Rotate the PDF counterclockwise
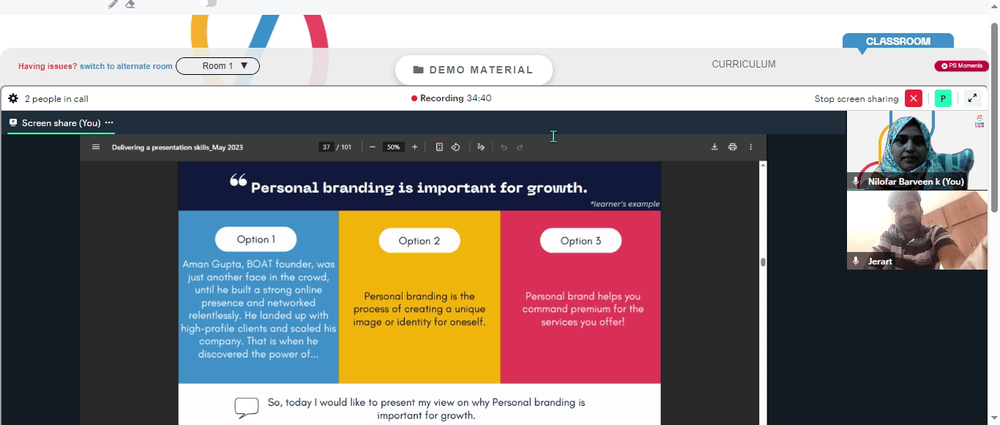This screenshot has height=425, width=1000. pyautogui.click(x=456, y=147)
